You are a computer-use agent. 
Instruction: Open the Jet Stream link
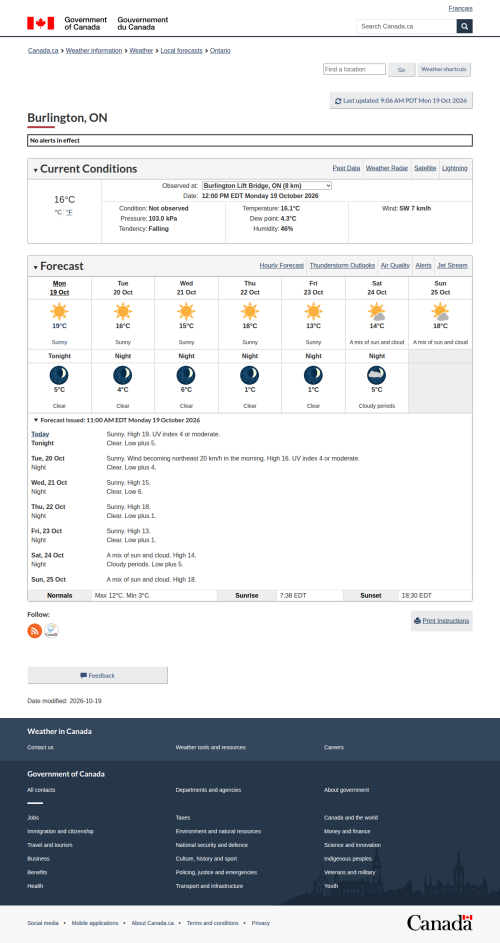(x=452, y=265)
